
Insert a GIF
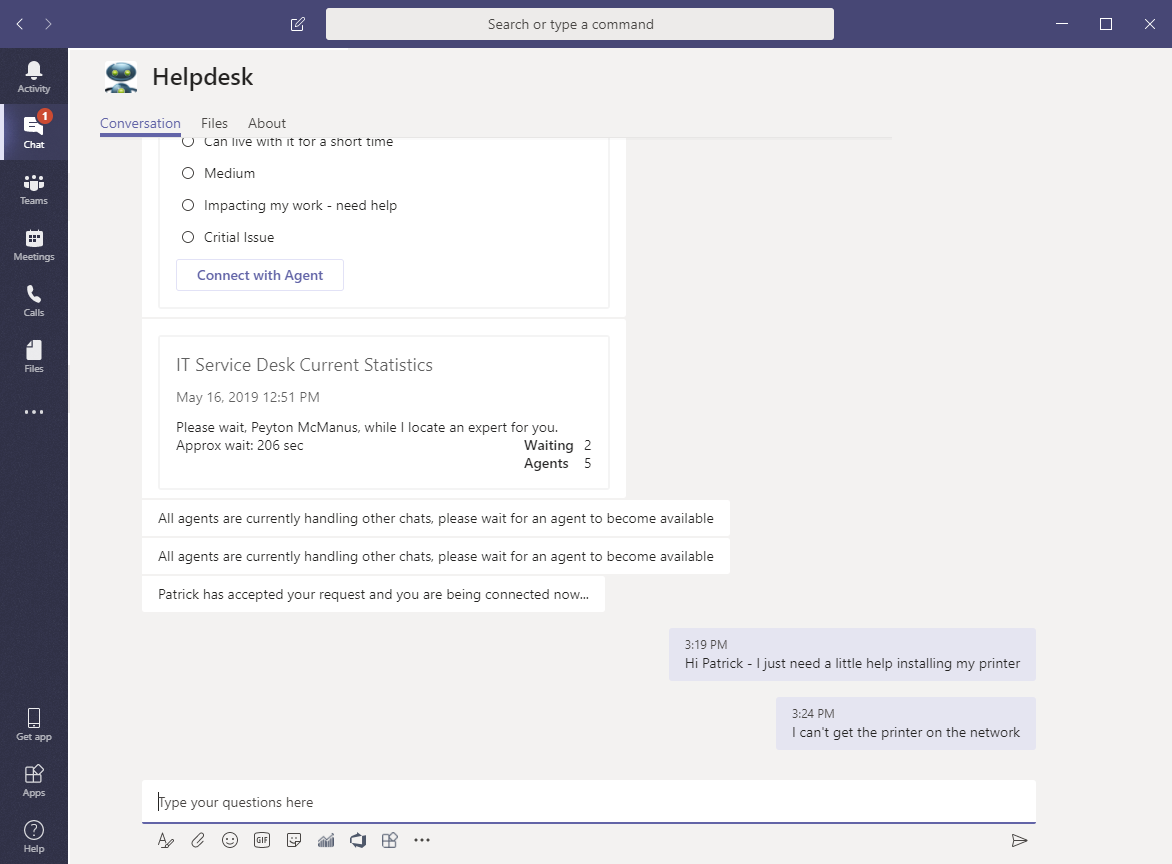262,840
